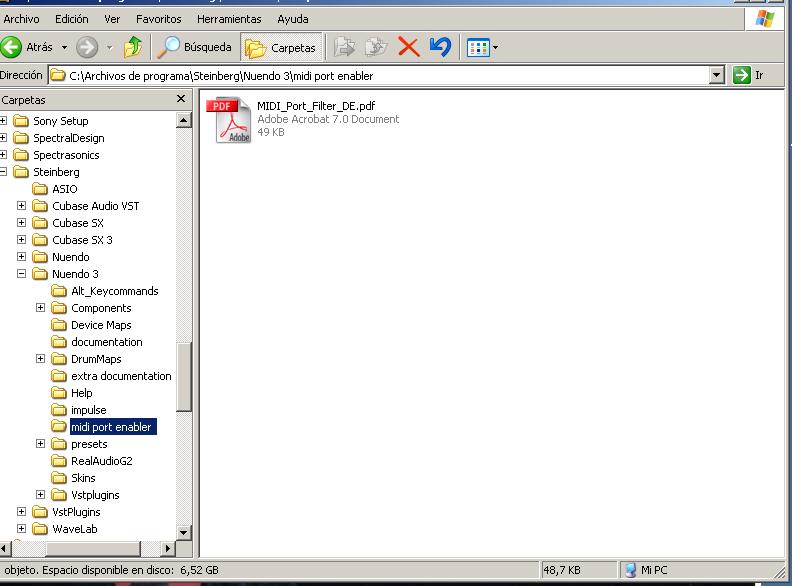Open the Herramientas menu
Screen dimensions: 792x586
(229, 19)
